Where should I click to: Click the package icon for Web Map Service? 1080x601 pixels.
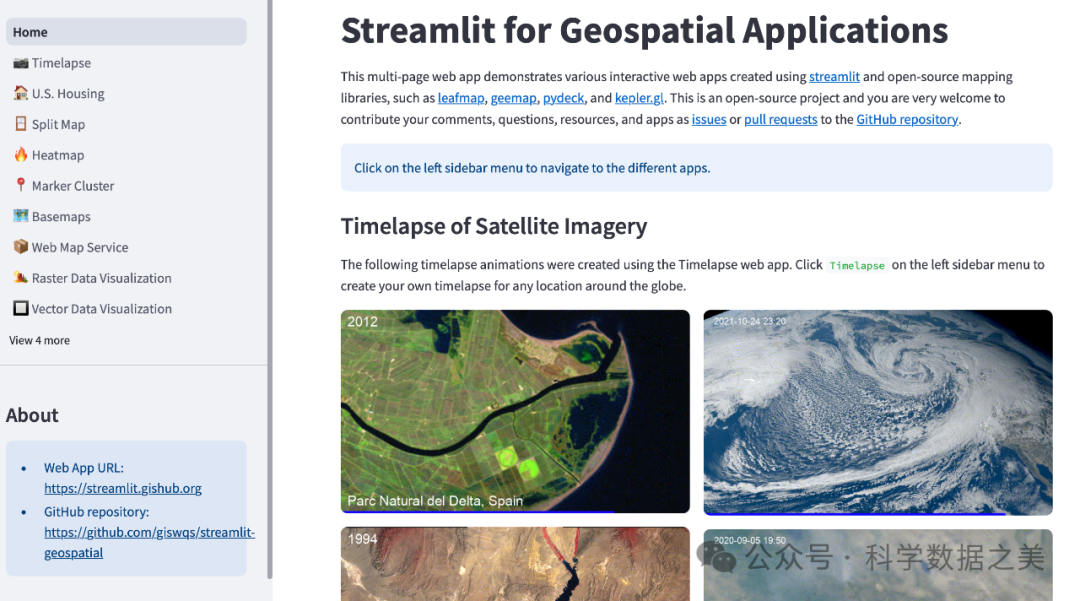[x=20, y=247]
